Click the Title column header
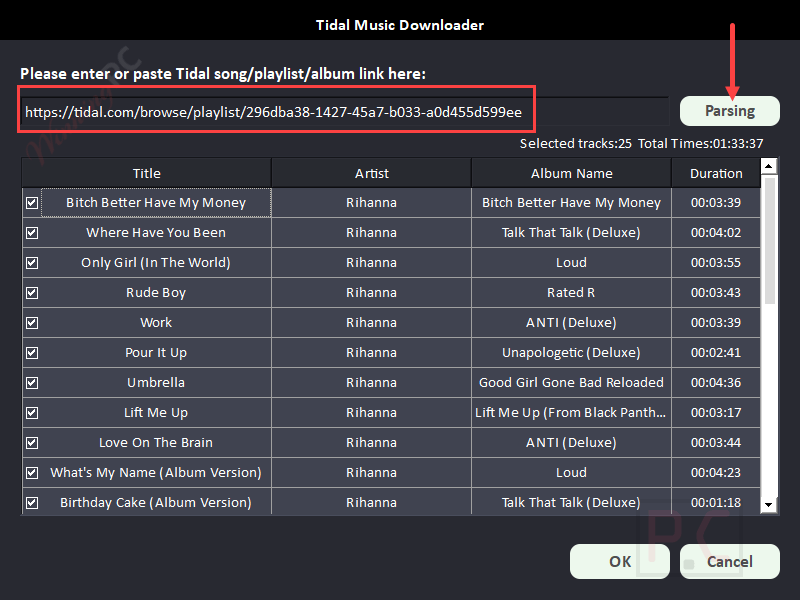This screenshot has width=800, height=600. click(146, 172)
